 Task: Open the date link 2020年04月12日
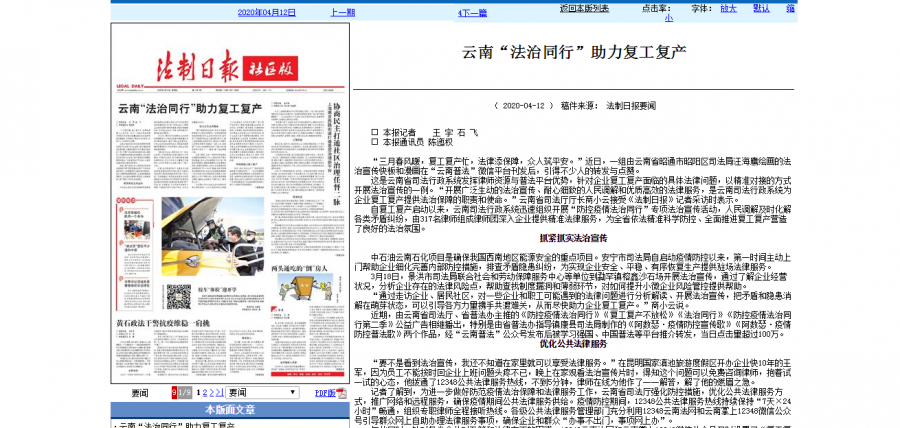pyautogui.click(x=267, y=13)
